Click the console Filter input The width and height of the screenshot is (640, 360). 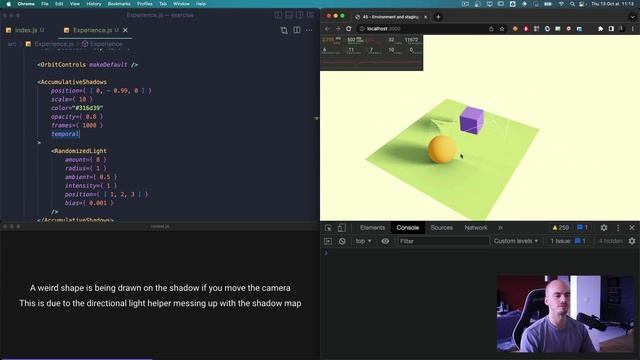(443, 241)
